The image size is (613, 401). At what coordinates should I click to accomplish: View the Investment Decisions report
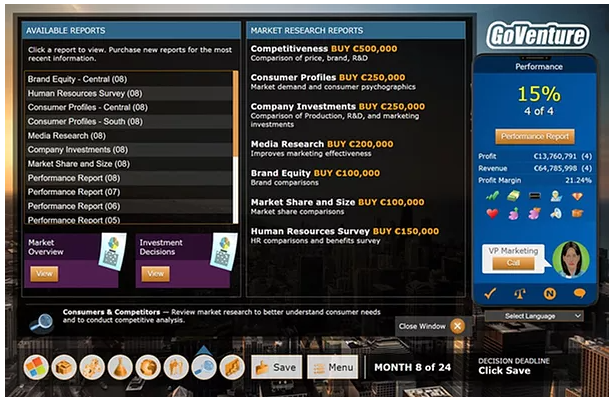[156, 274]
